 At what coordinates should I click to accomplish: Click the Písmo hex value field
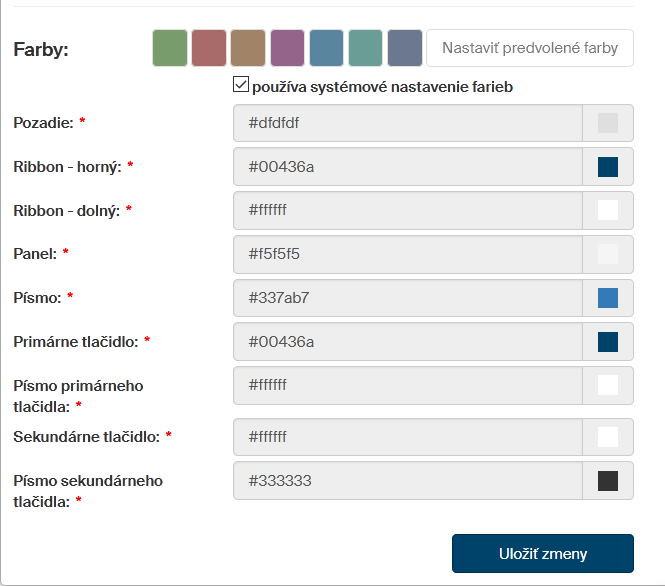click(x=407, y=298)
